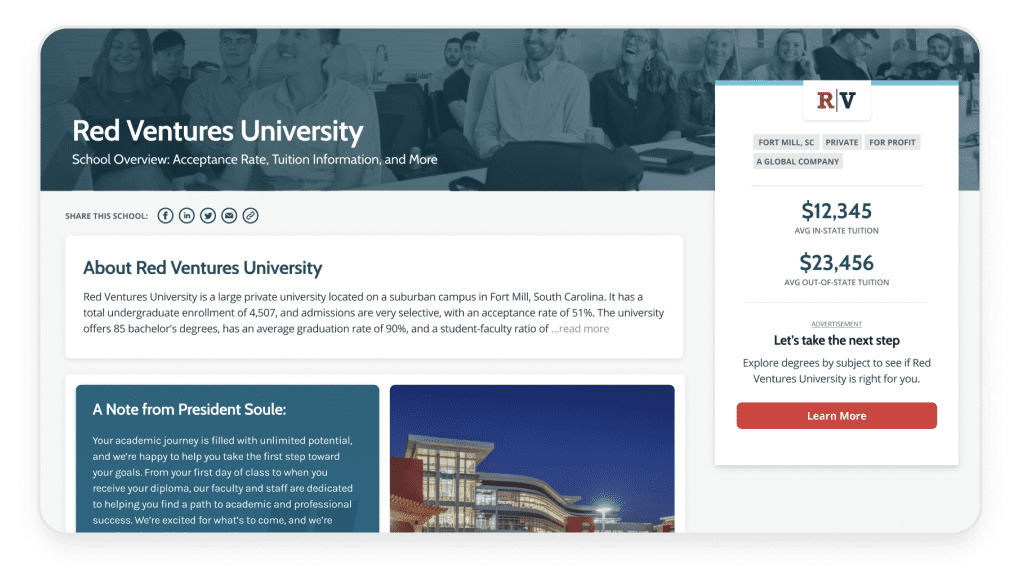
Task: Click the red Learn More button
Action: pos(836,416)
